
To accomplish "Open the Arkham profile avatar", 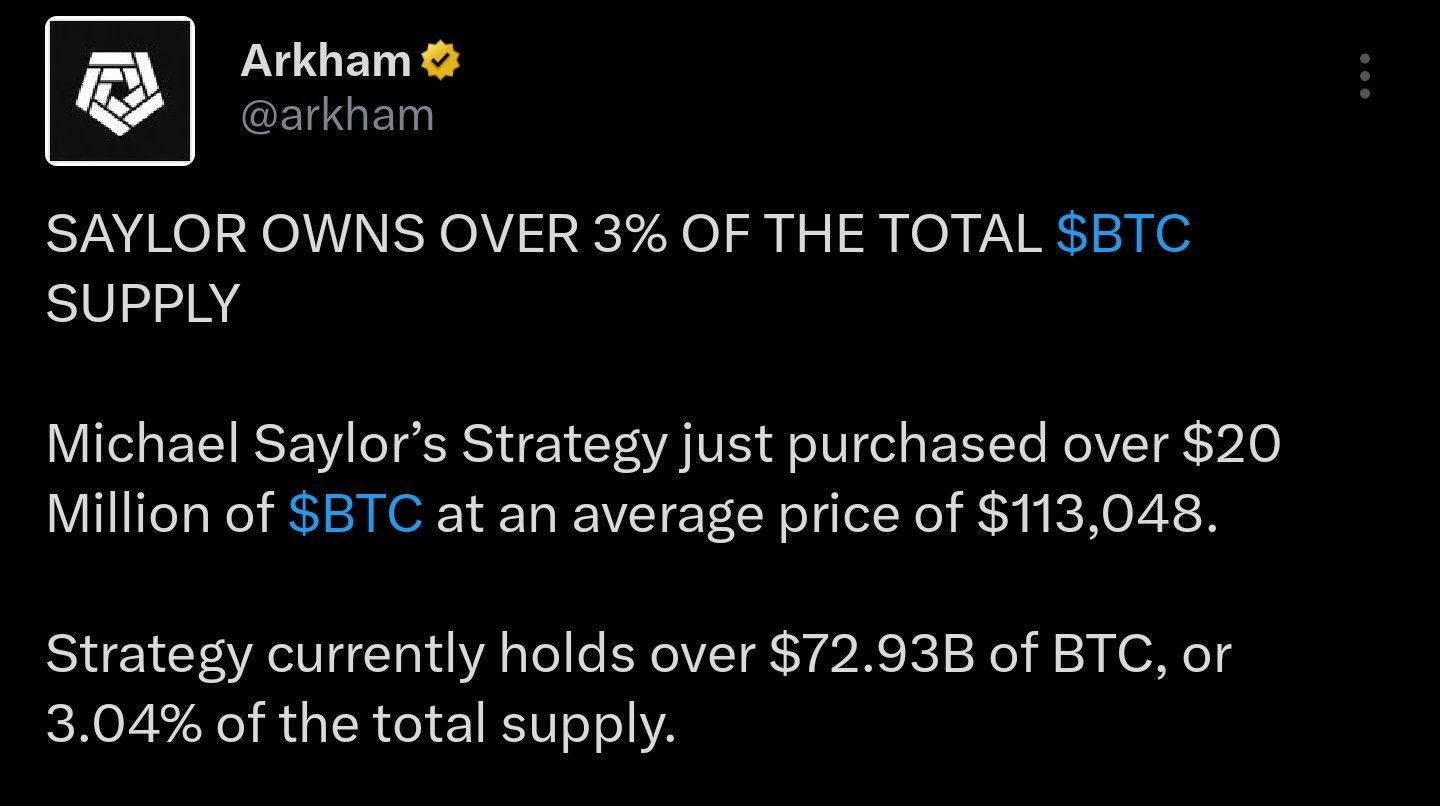I will 119,90.
